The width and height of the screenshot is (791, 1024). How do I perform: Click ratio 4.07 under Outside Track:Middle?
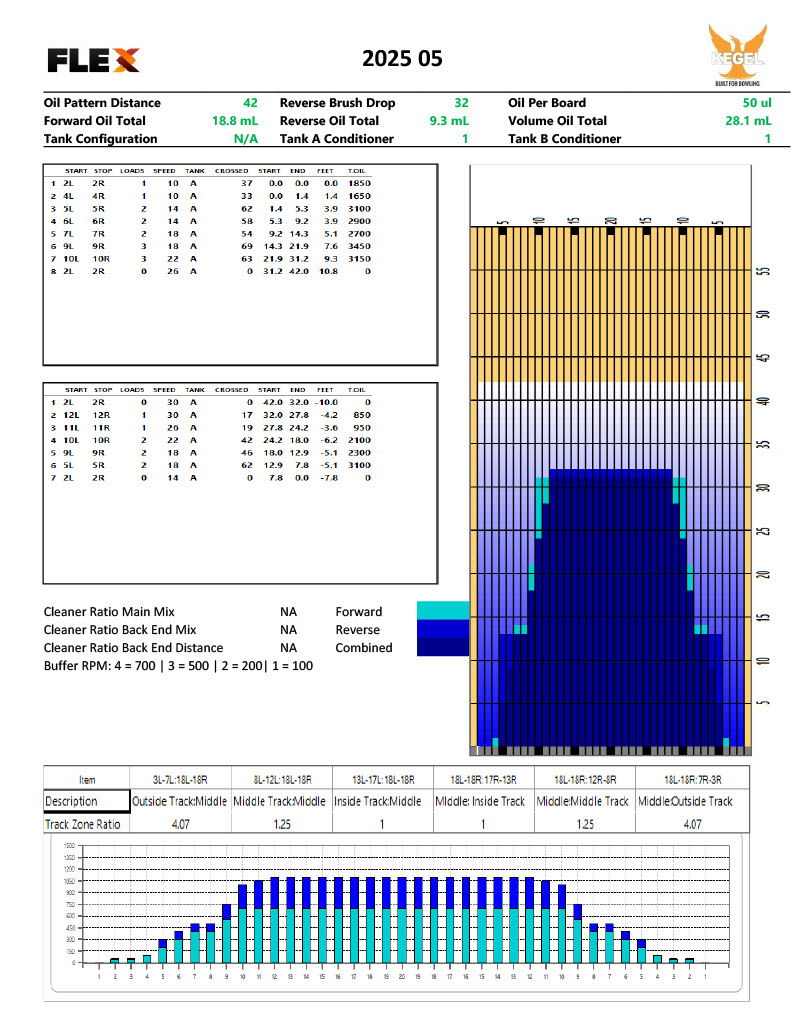coord(181,824)
